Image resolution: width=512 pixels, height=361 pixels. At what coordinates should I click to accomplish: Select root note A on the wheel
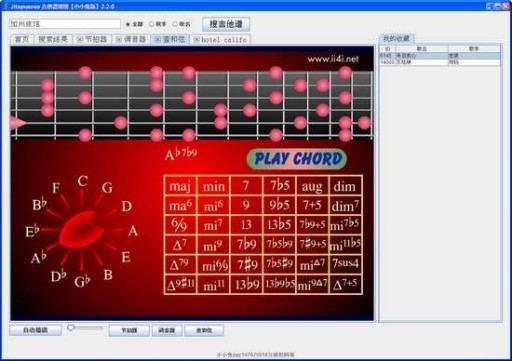pyautogui.click(x=133, y=231)
